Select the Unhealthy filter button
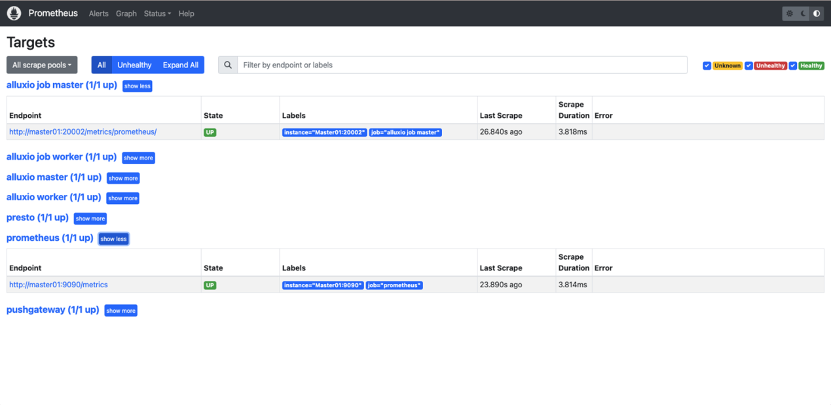Screen dimensions: 832x406 134,65
